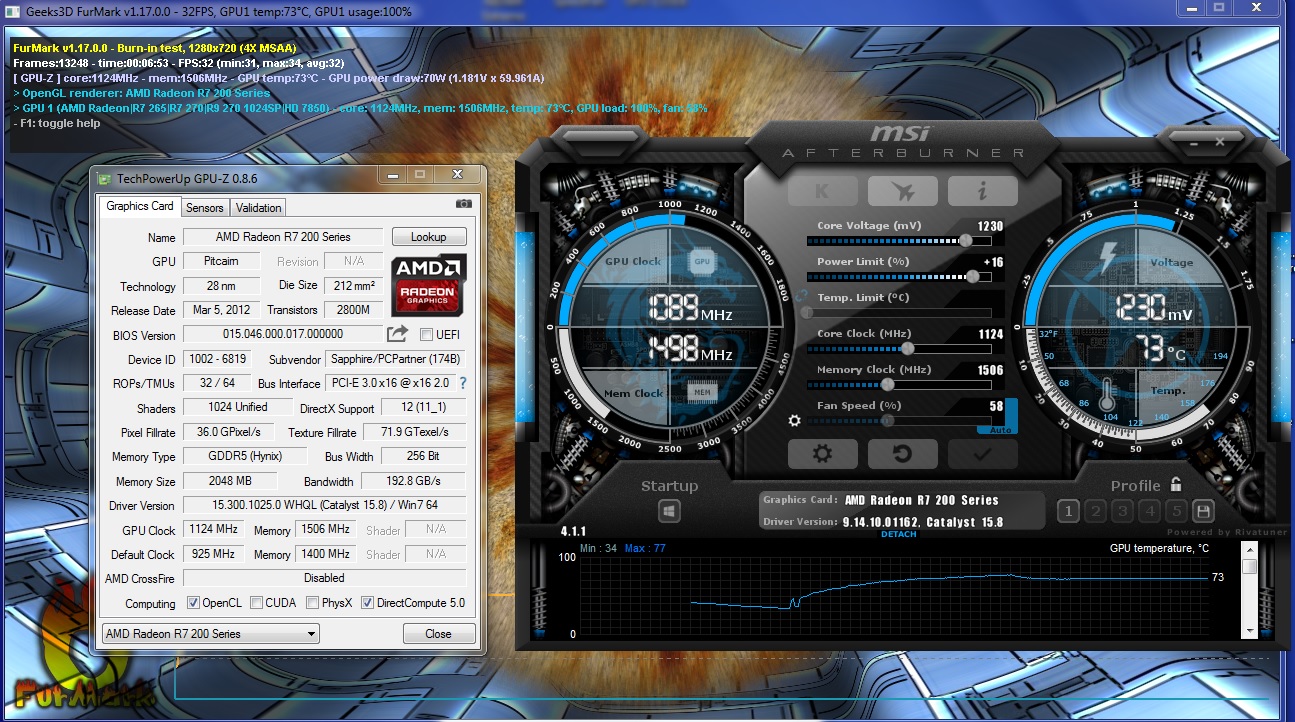Click the camera screenshot icon in GPU-Z

pos(464,204)
